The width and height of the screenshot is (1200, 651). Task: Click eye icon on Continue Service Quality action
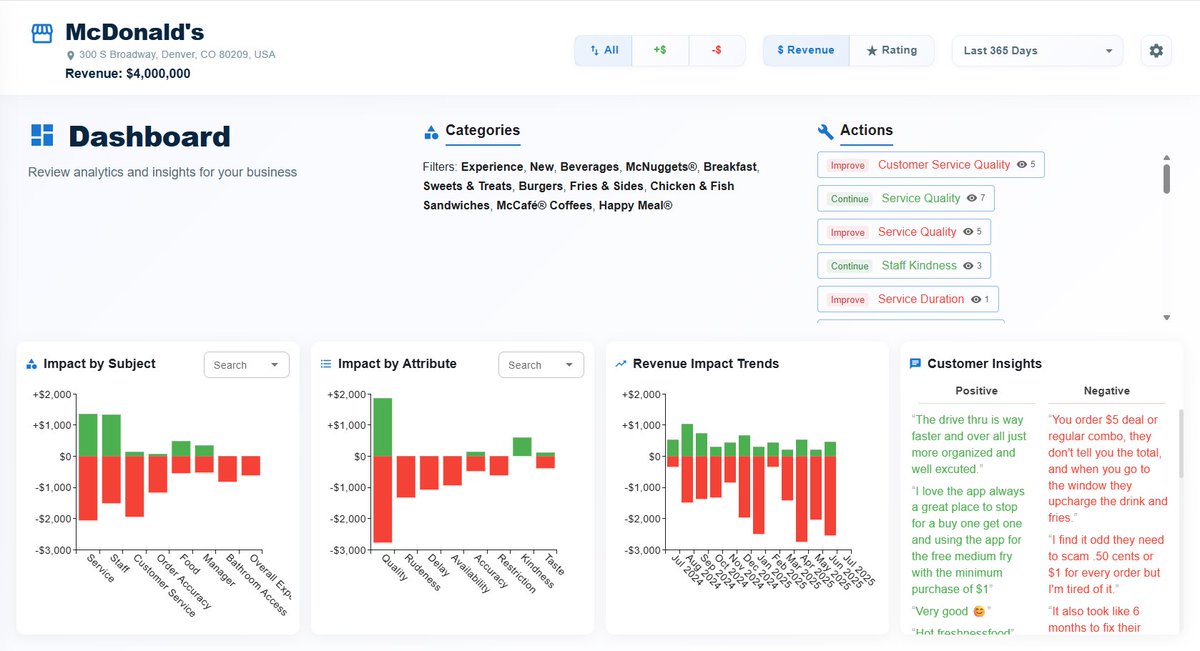point(971,199)
